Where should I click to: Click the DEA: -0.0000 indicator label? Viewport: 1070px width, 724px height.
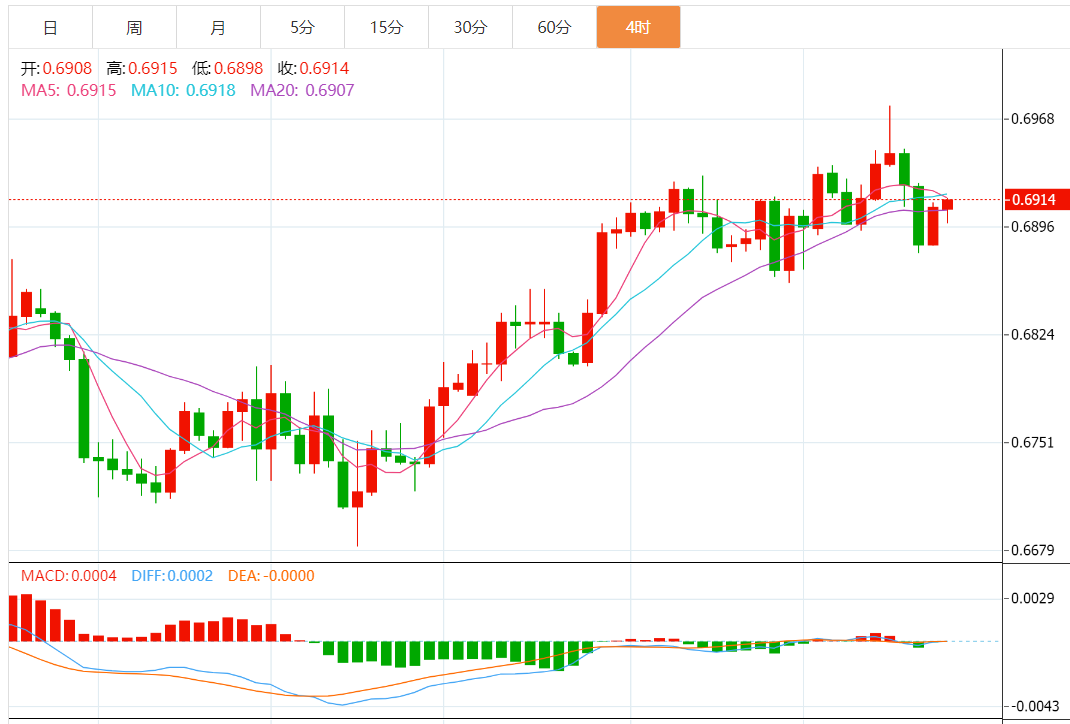point(270,576)
